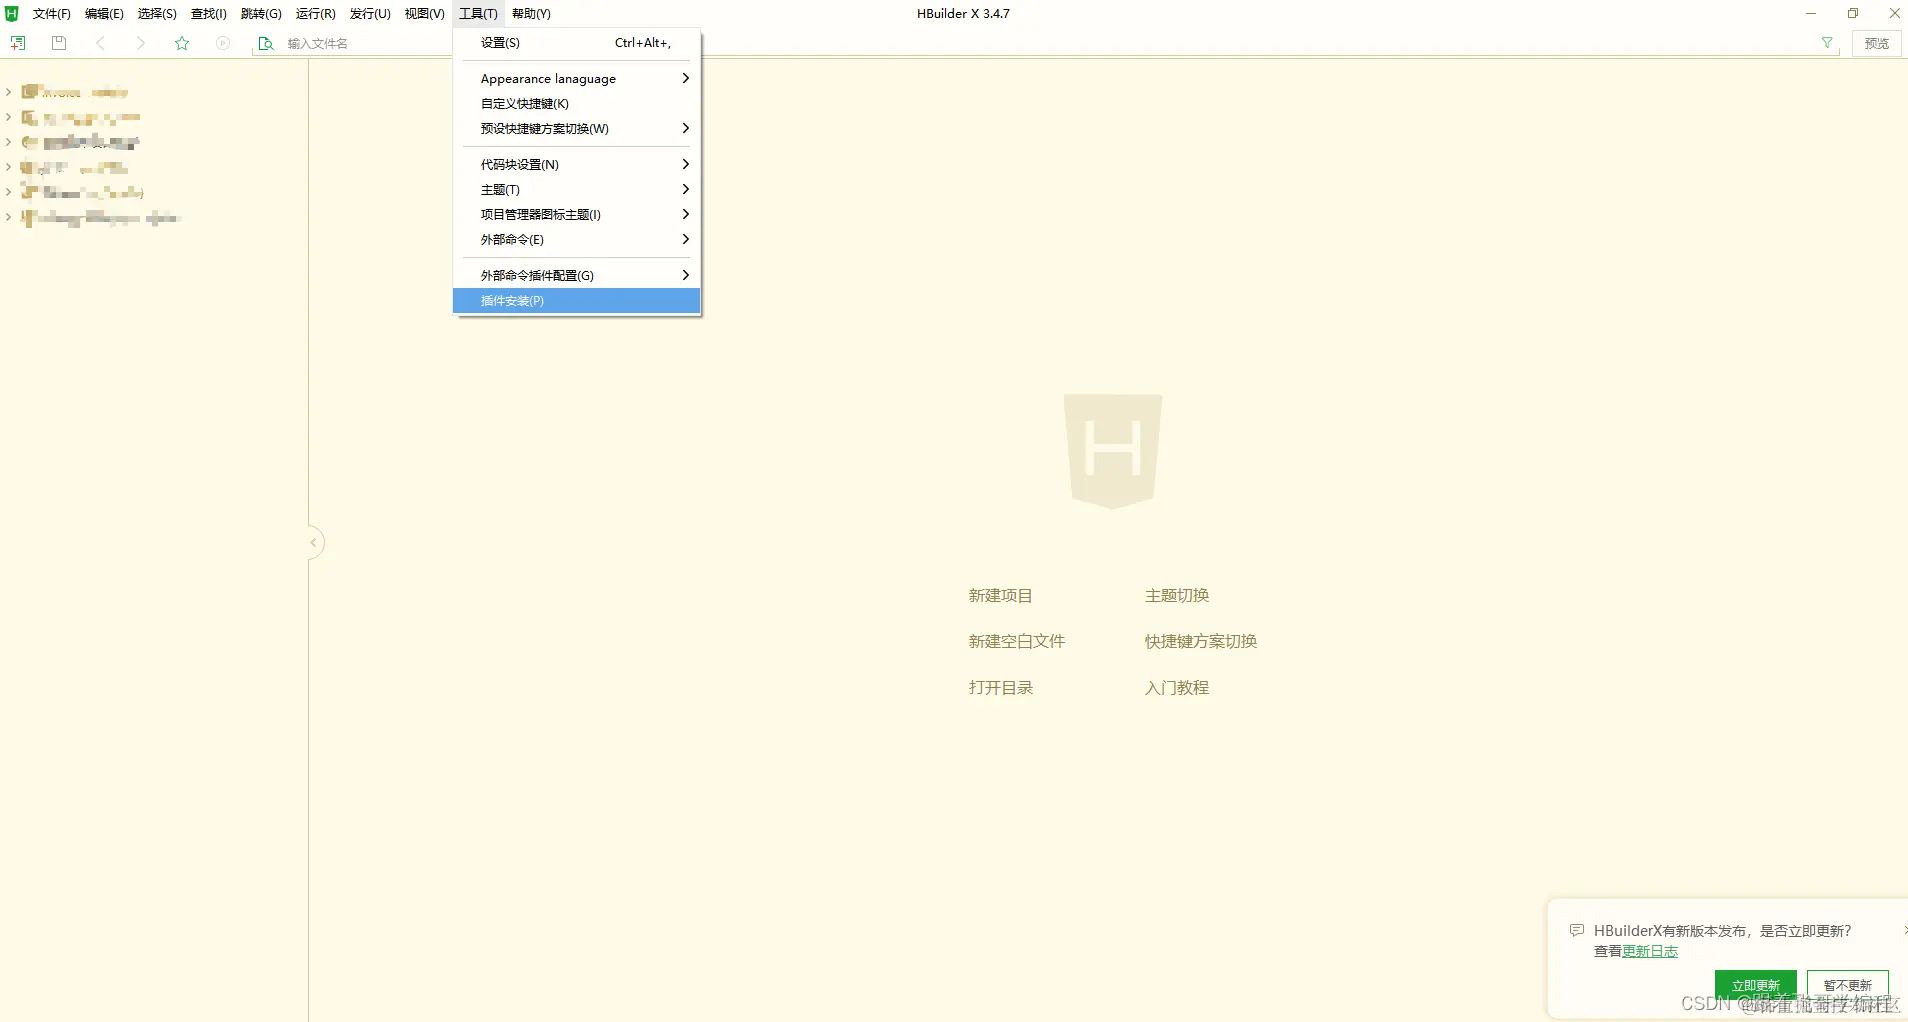
Task: Go back with the left arrow toolbar icon
Action: click(x=100, y=43)
